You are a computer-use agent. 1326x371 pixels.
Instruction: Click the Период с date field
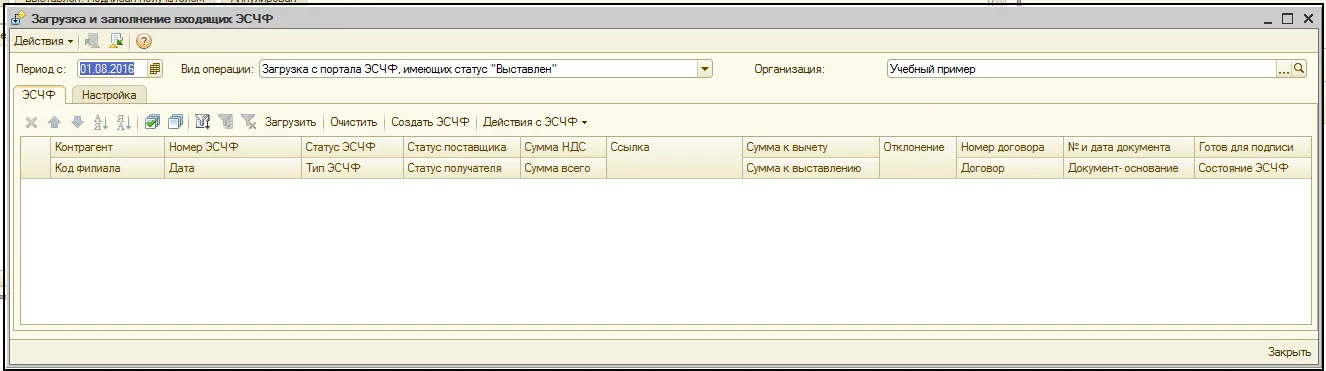113,69
